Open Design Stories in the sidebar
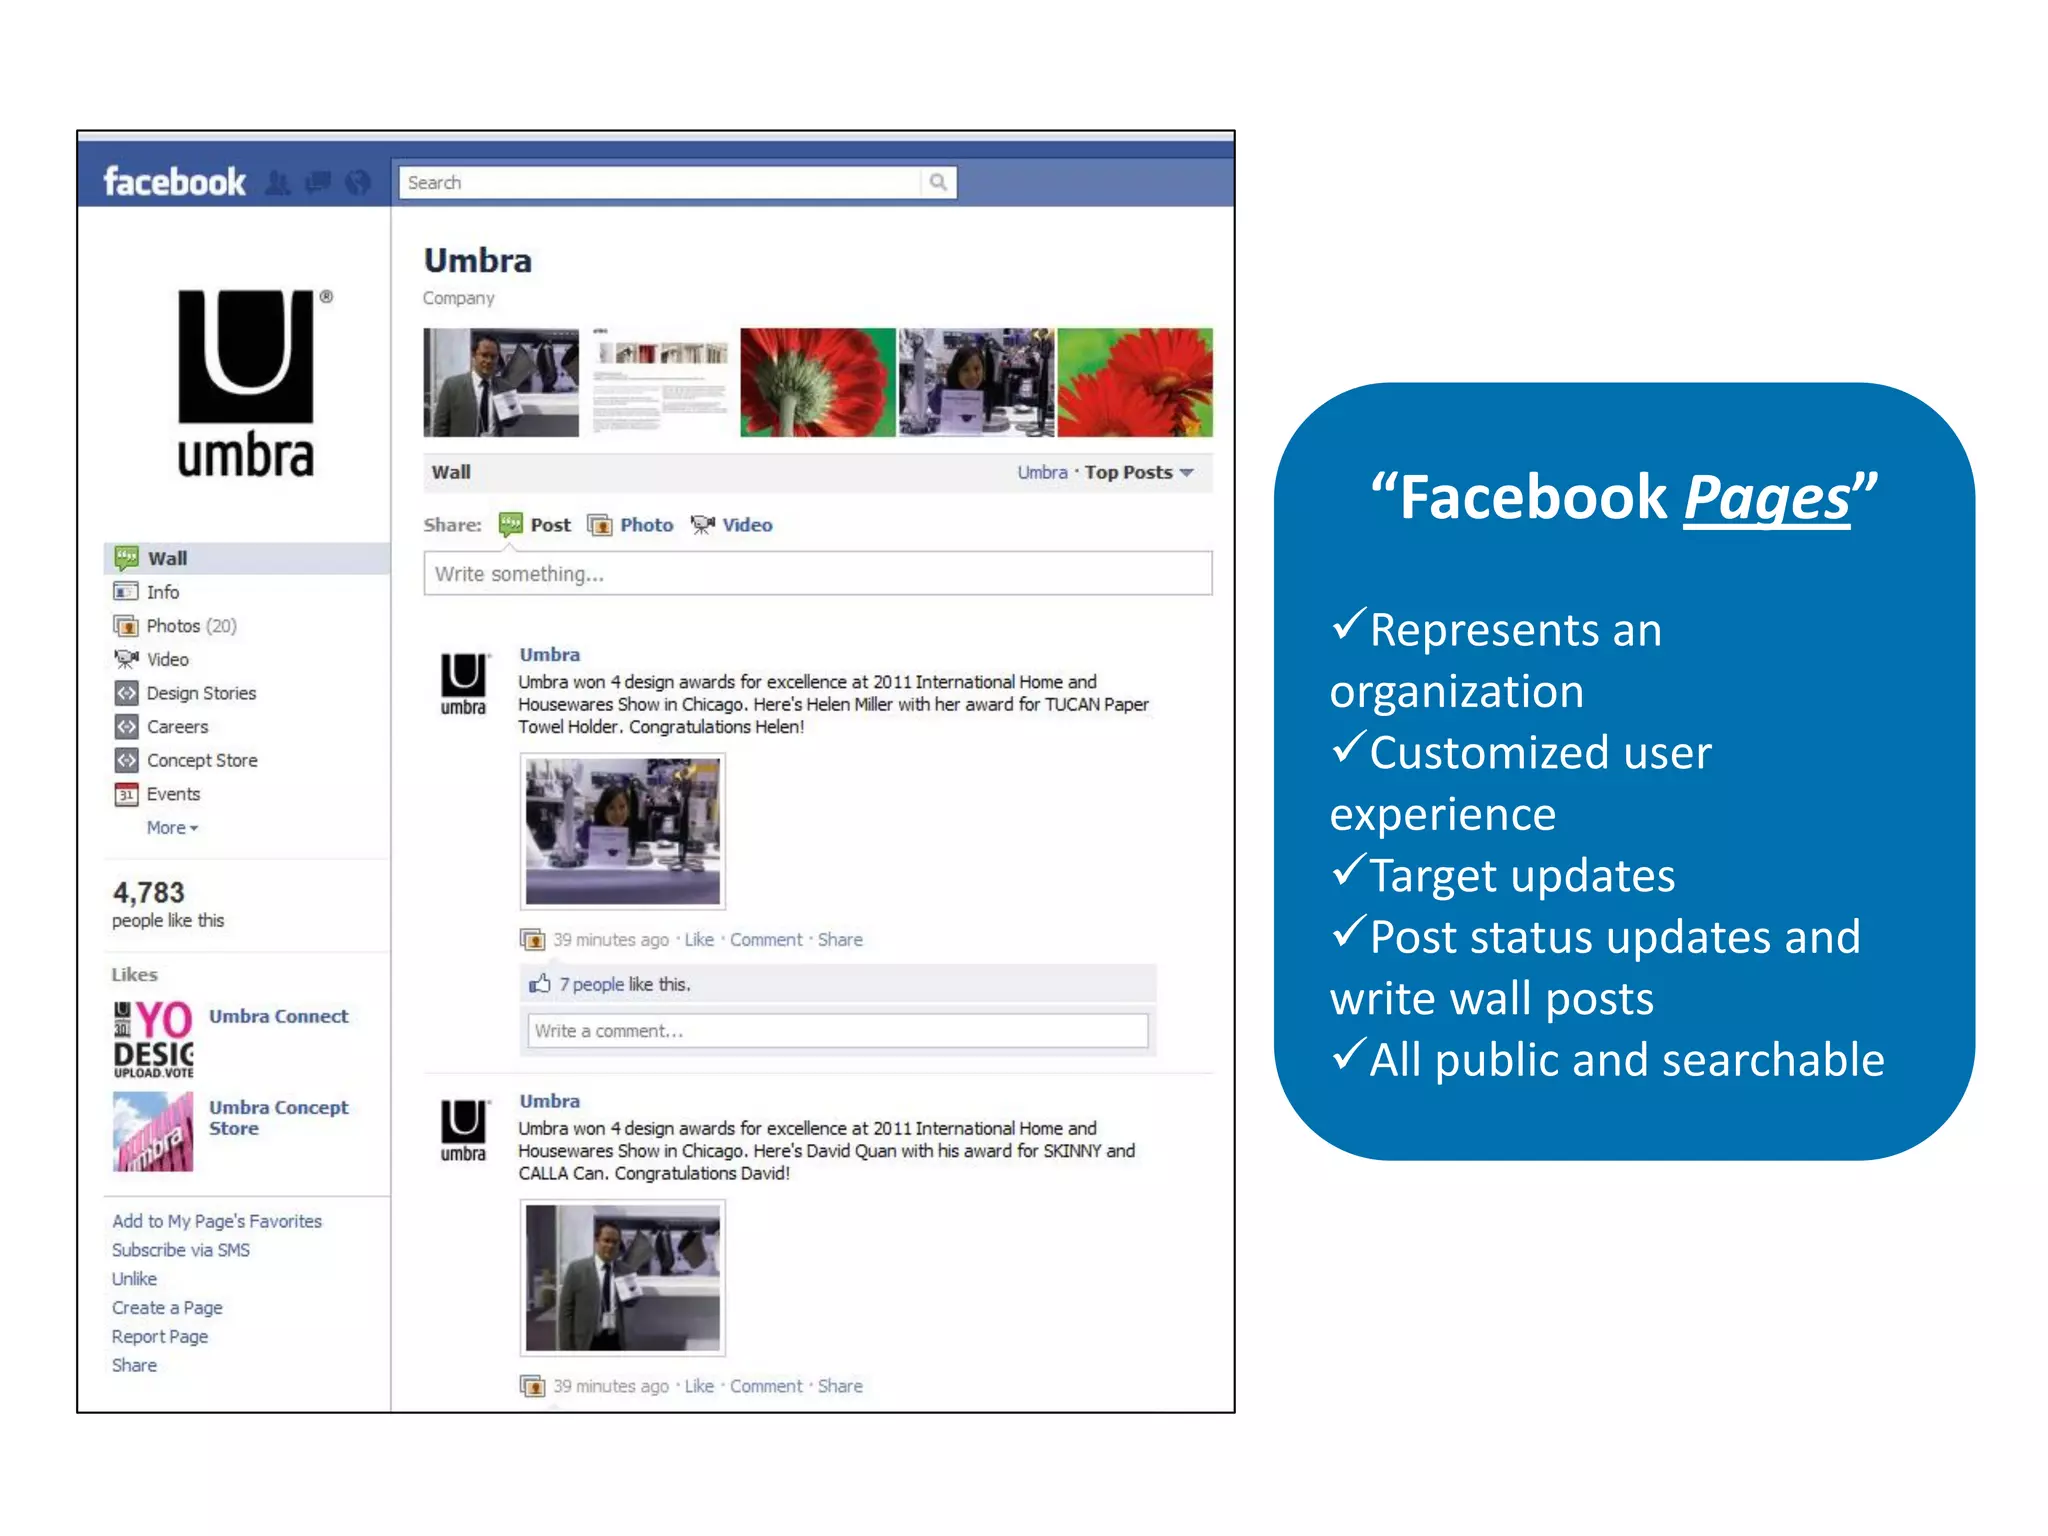This screenshot has width=2048, height=1536. tap(201, 693)
